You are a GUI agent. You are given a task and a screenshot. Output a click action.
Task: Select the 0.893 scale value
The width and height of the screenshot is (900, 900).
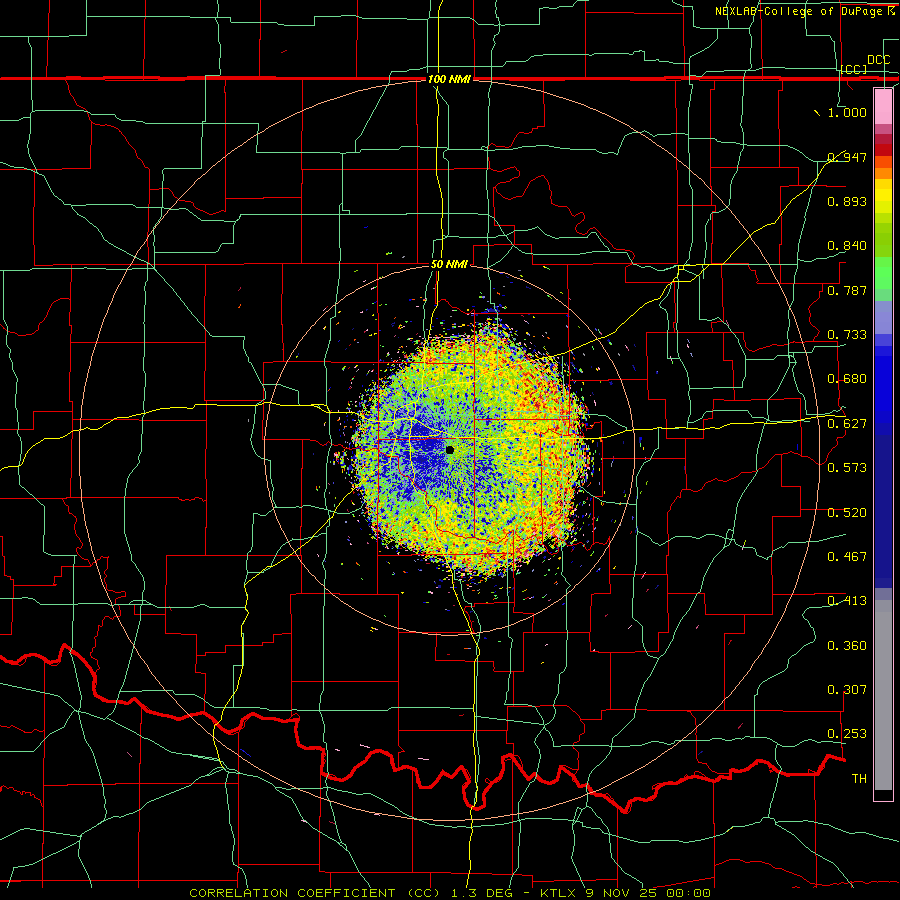[x=847, y=201]
